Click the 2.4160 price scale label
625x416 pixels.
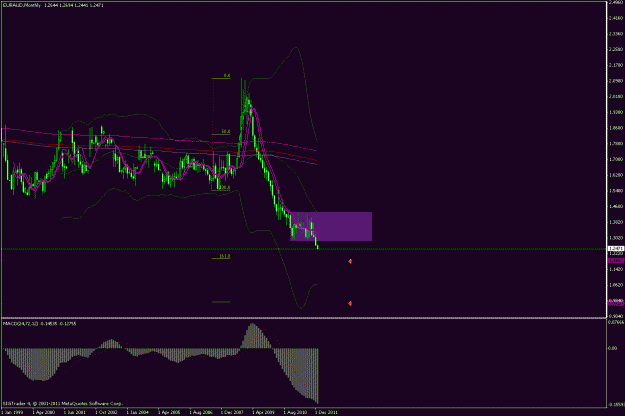tap(616, 18)
